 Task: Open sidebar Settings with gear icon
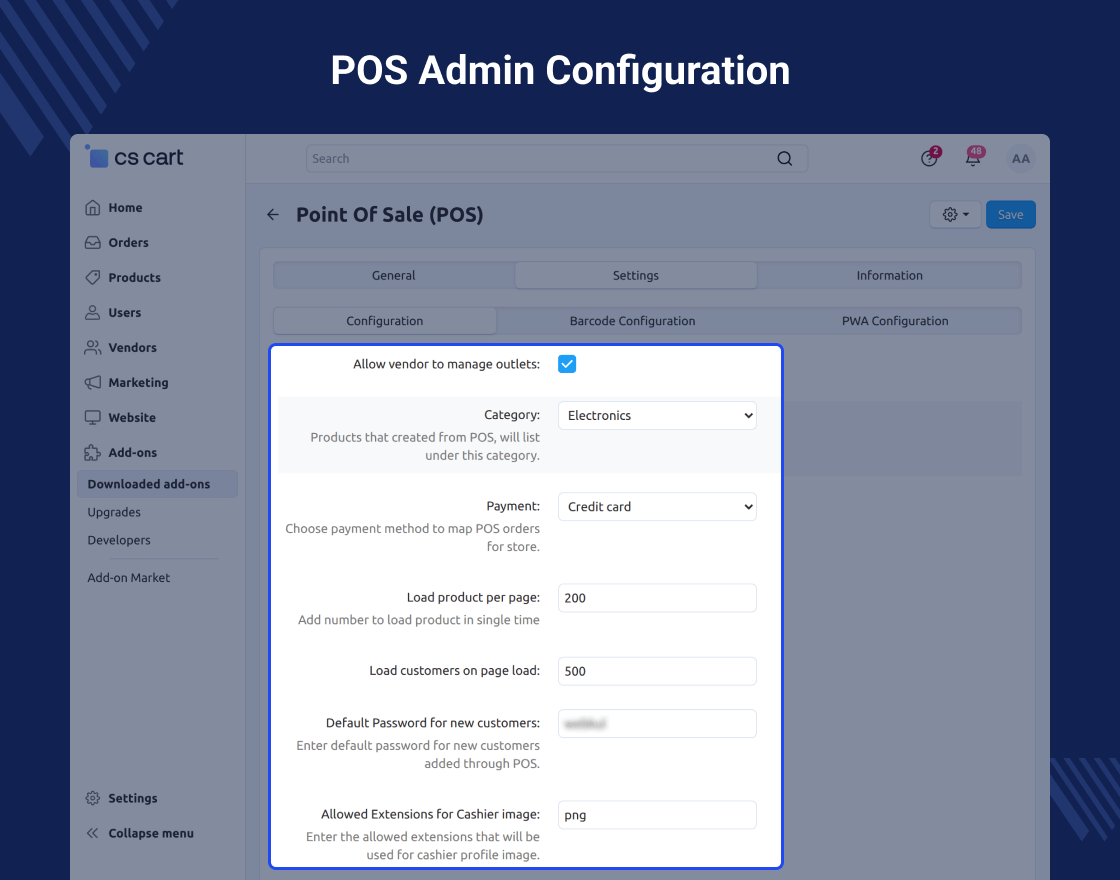click(x=132, y=798)
